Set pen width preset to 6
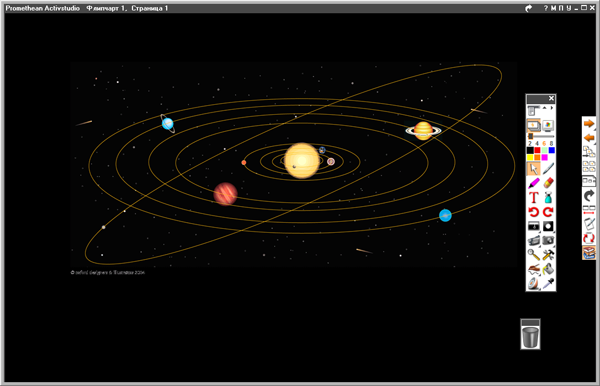 click(544, 143)
